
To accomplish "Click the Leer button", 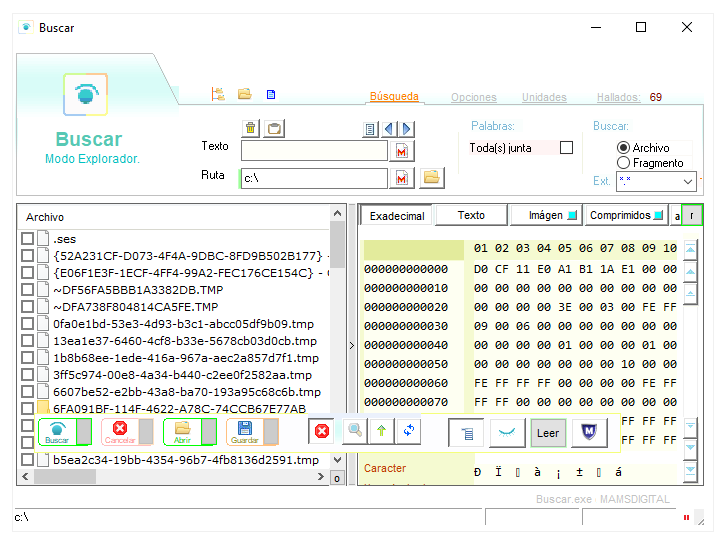I will pyautogui.click(x=548, y=433).
